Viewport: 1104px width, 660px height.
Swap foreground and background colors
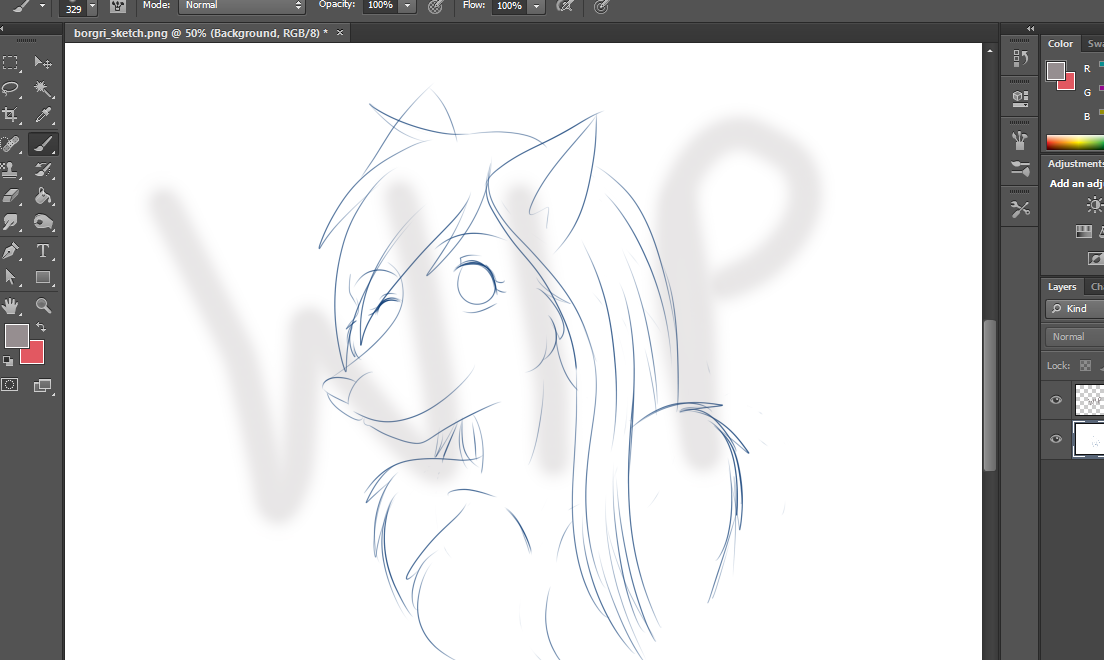tap(42, 328)
